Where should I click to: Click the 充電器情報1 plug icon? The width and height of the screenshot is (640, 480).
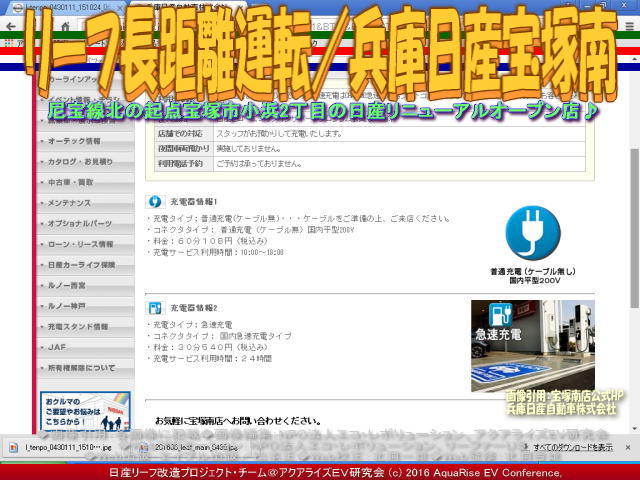155,201
